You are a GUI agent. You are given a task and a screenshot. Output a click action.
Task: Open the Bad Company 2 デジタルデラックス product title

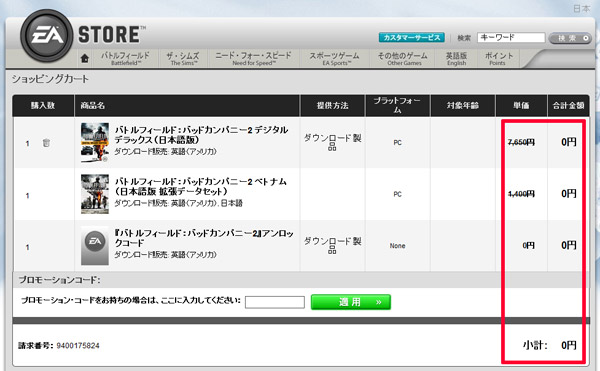[201, 135]
